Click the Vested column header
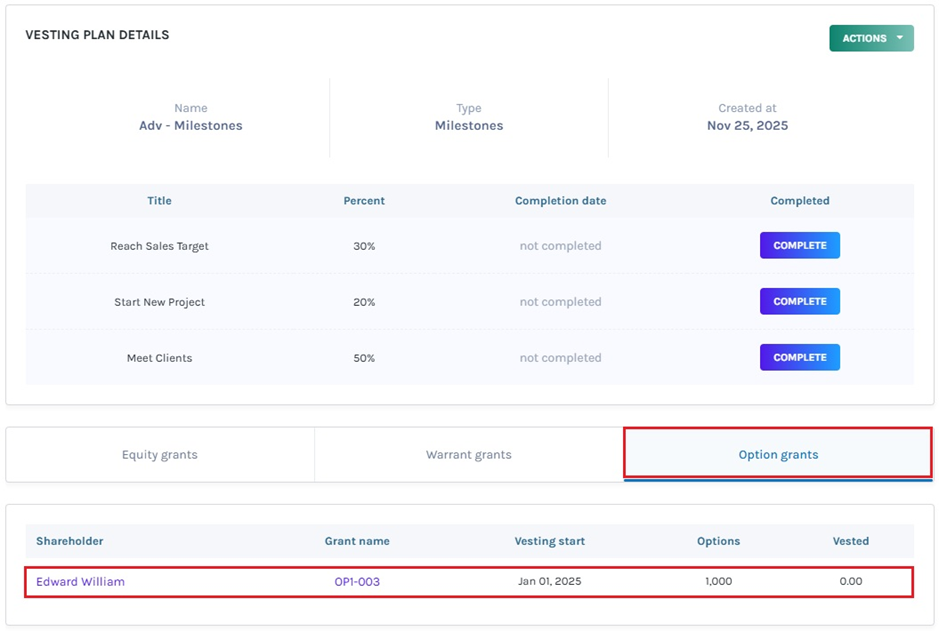This screenshot has width=939, height=631. coord(850,541)
